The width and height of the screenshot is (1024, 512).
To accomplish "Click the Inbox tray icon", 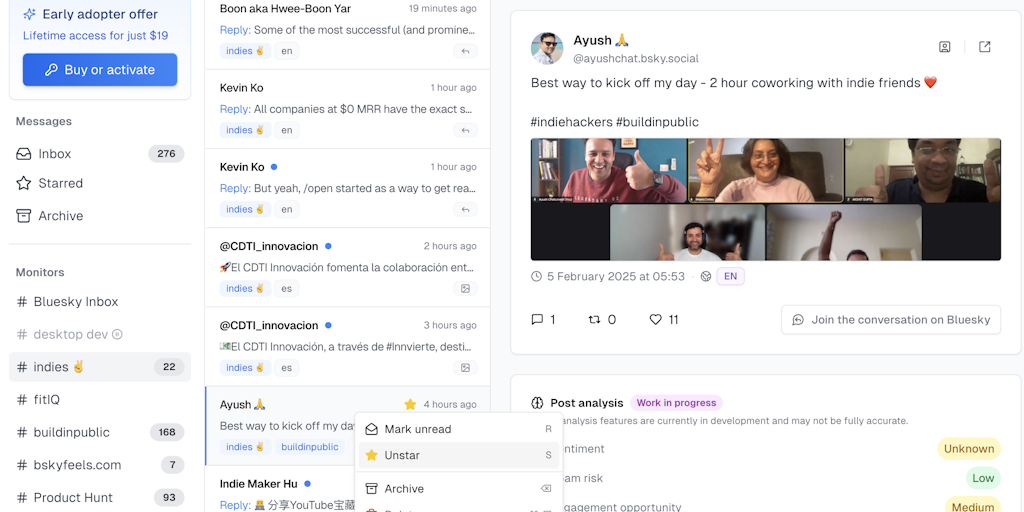I will pyautogui.click(x=24, y=154).
